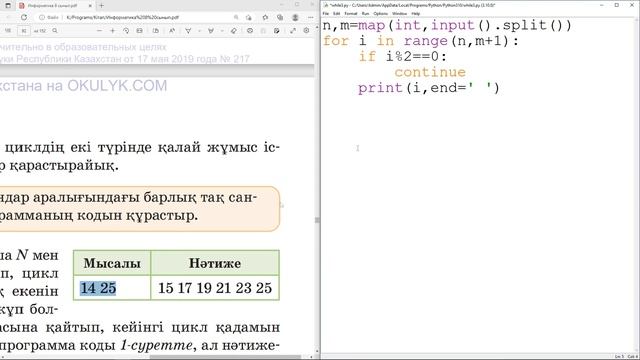The width and height of the screenshot is (640, 360).
Task: Minimize the IDLE editor window
Action: coord(602,5)
